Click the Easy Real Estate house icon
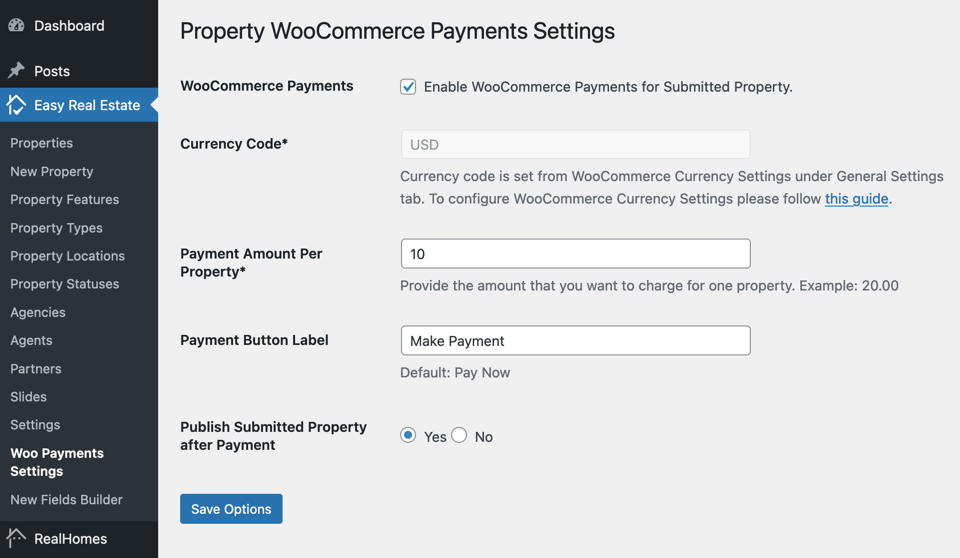 tap(17, 105)
